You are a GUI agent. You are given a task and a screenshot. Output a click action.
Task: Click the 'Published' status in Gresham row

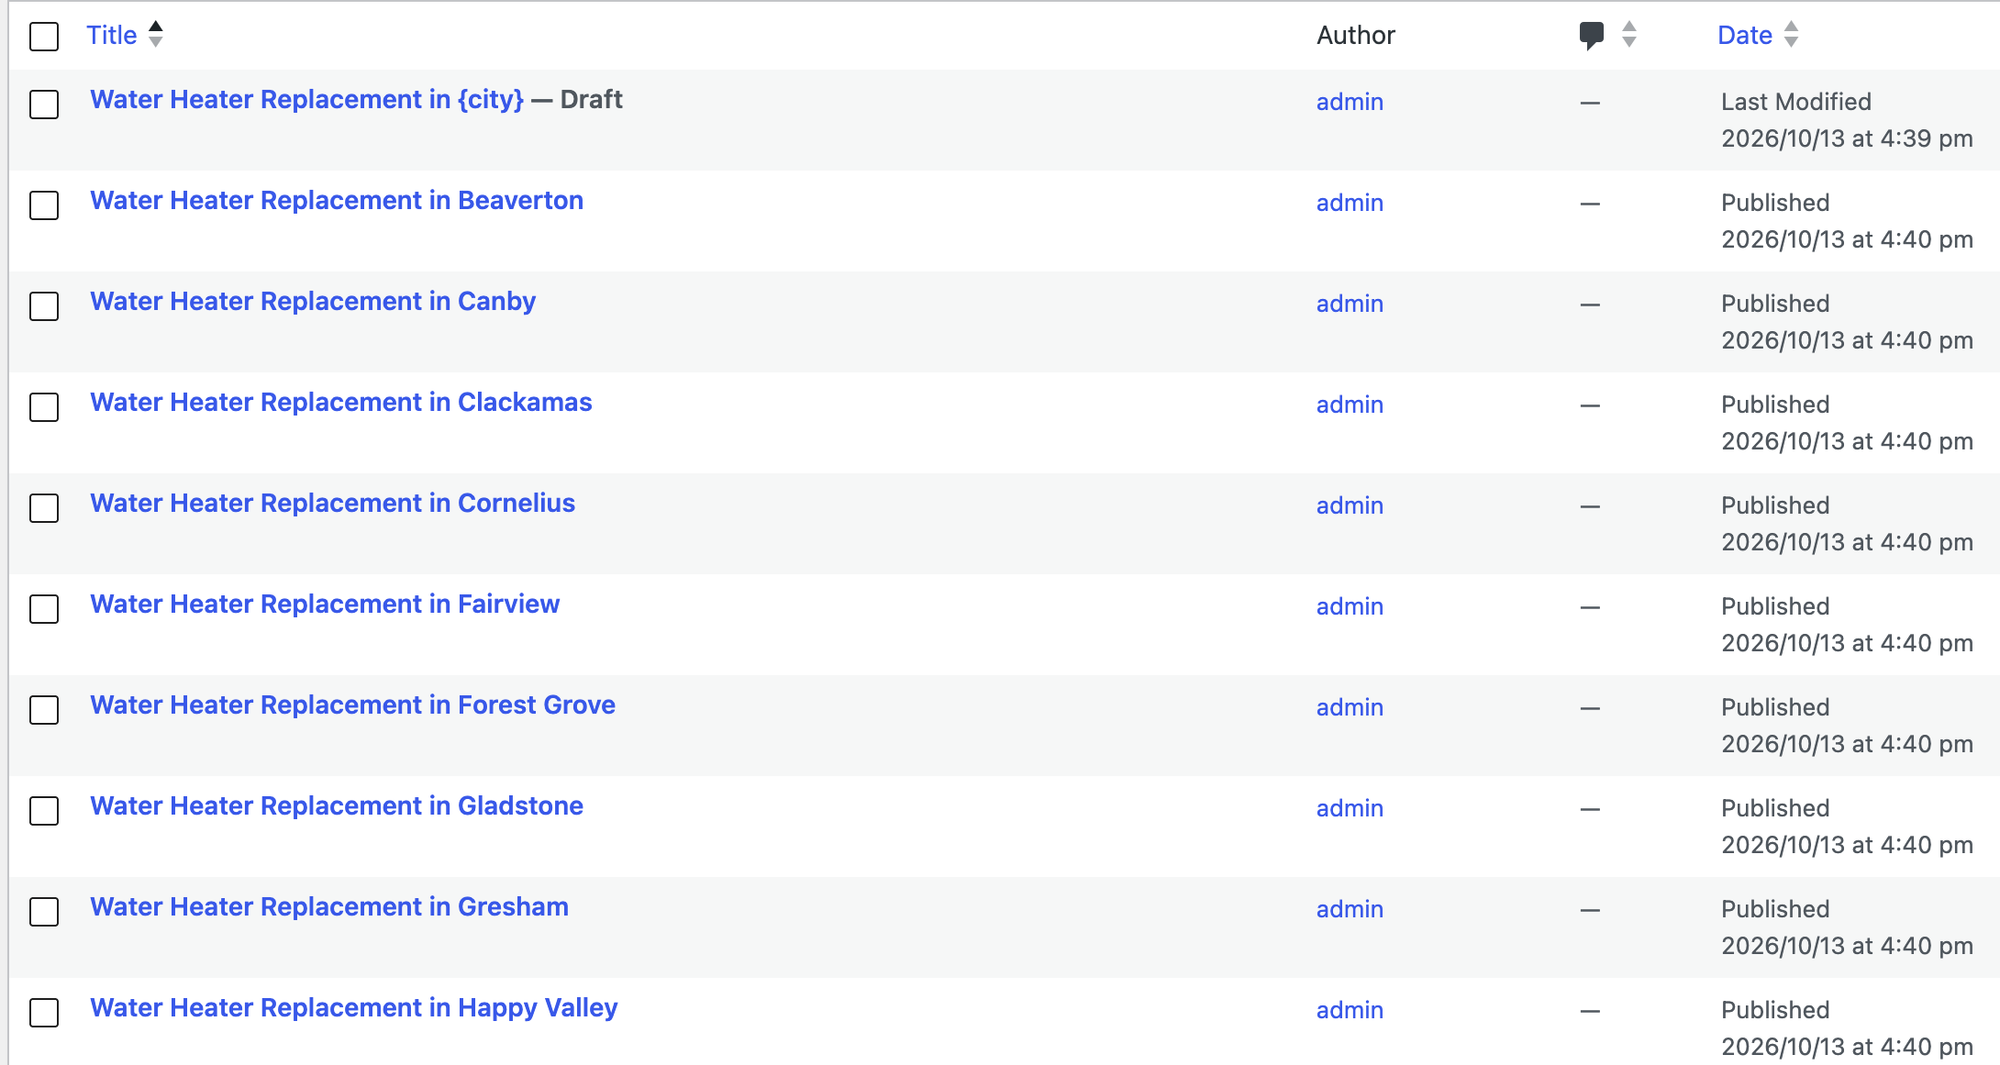click(1775, 910)
